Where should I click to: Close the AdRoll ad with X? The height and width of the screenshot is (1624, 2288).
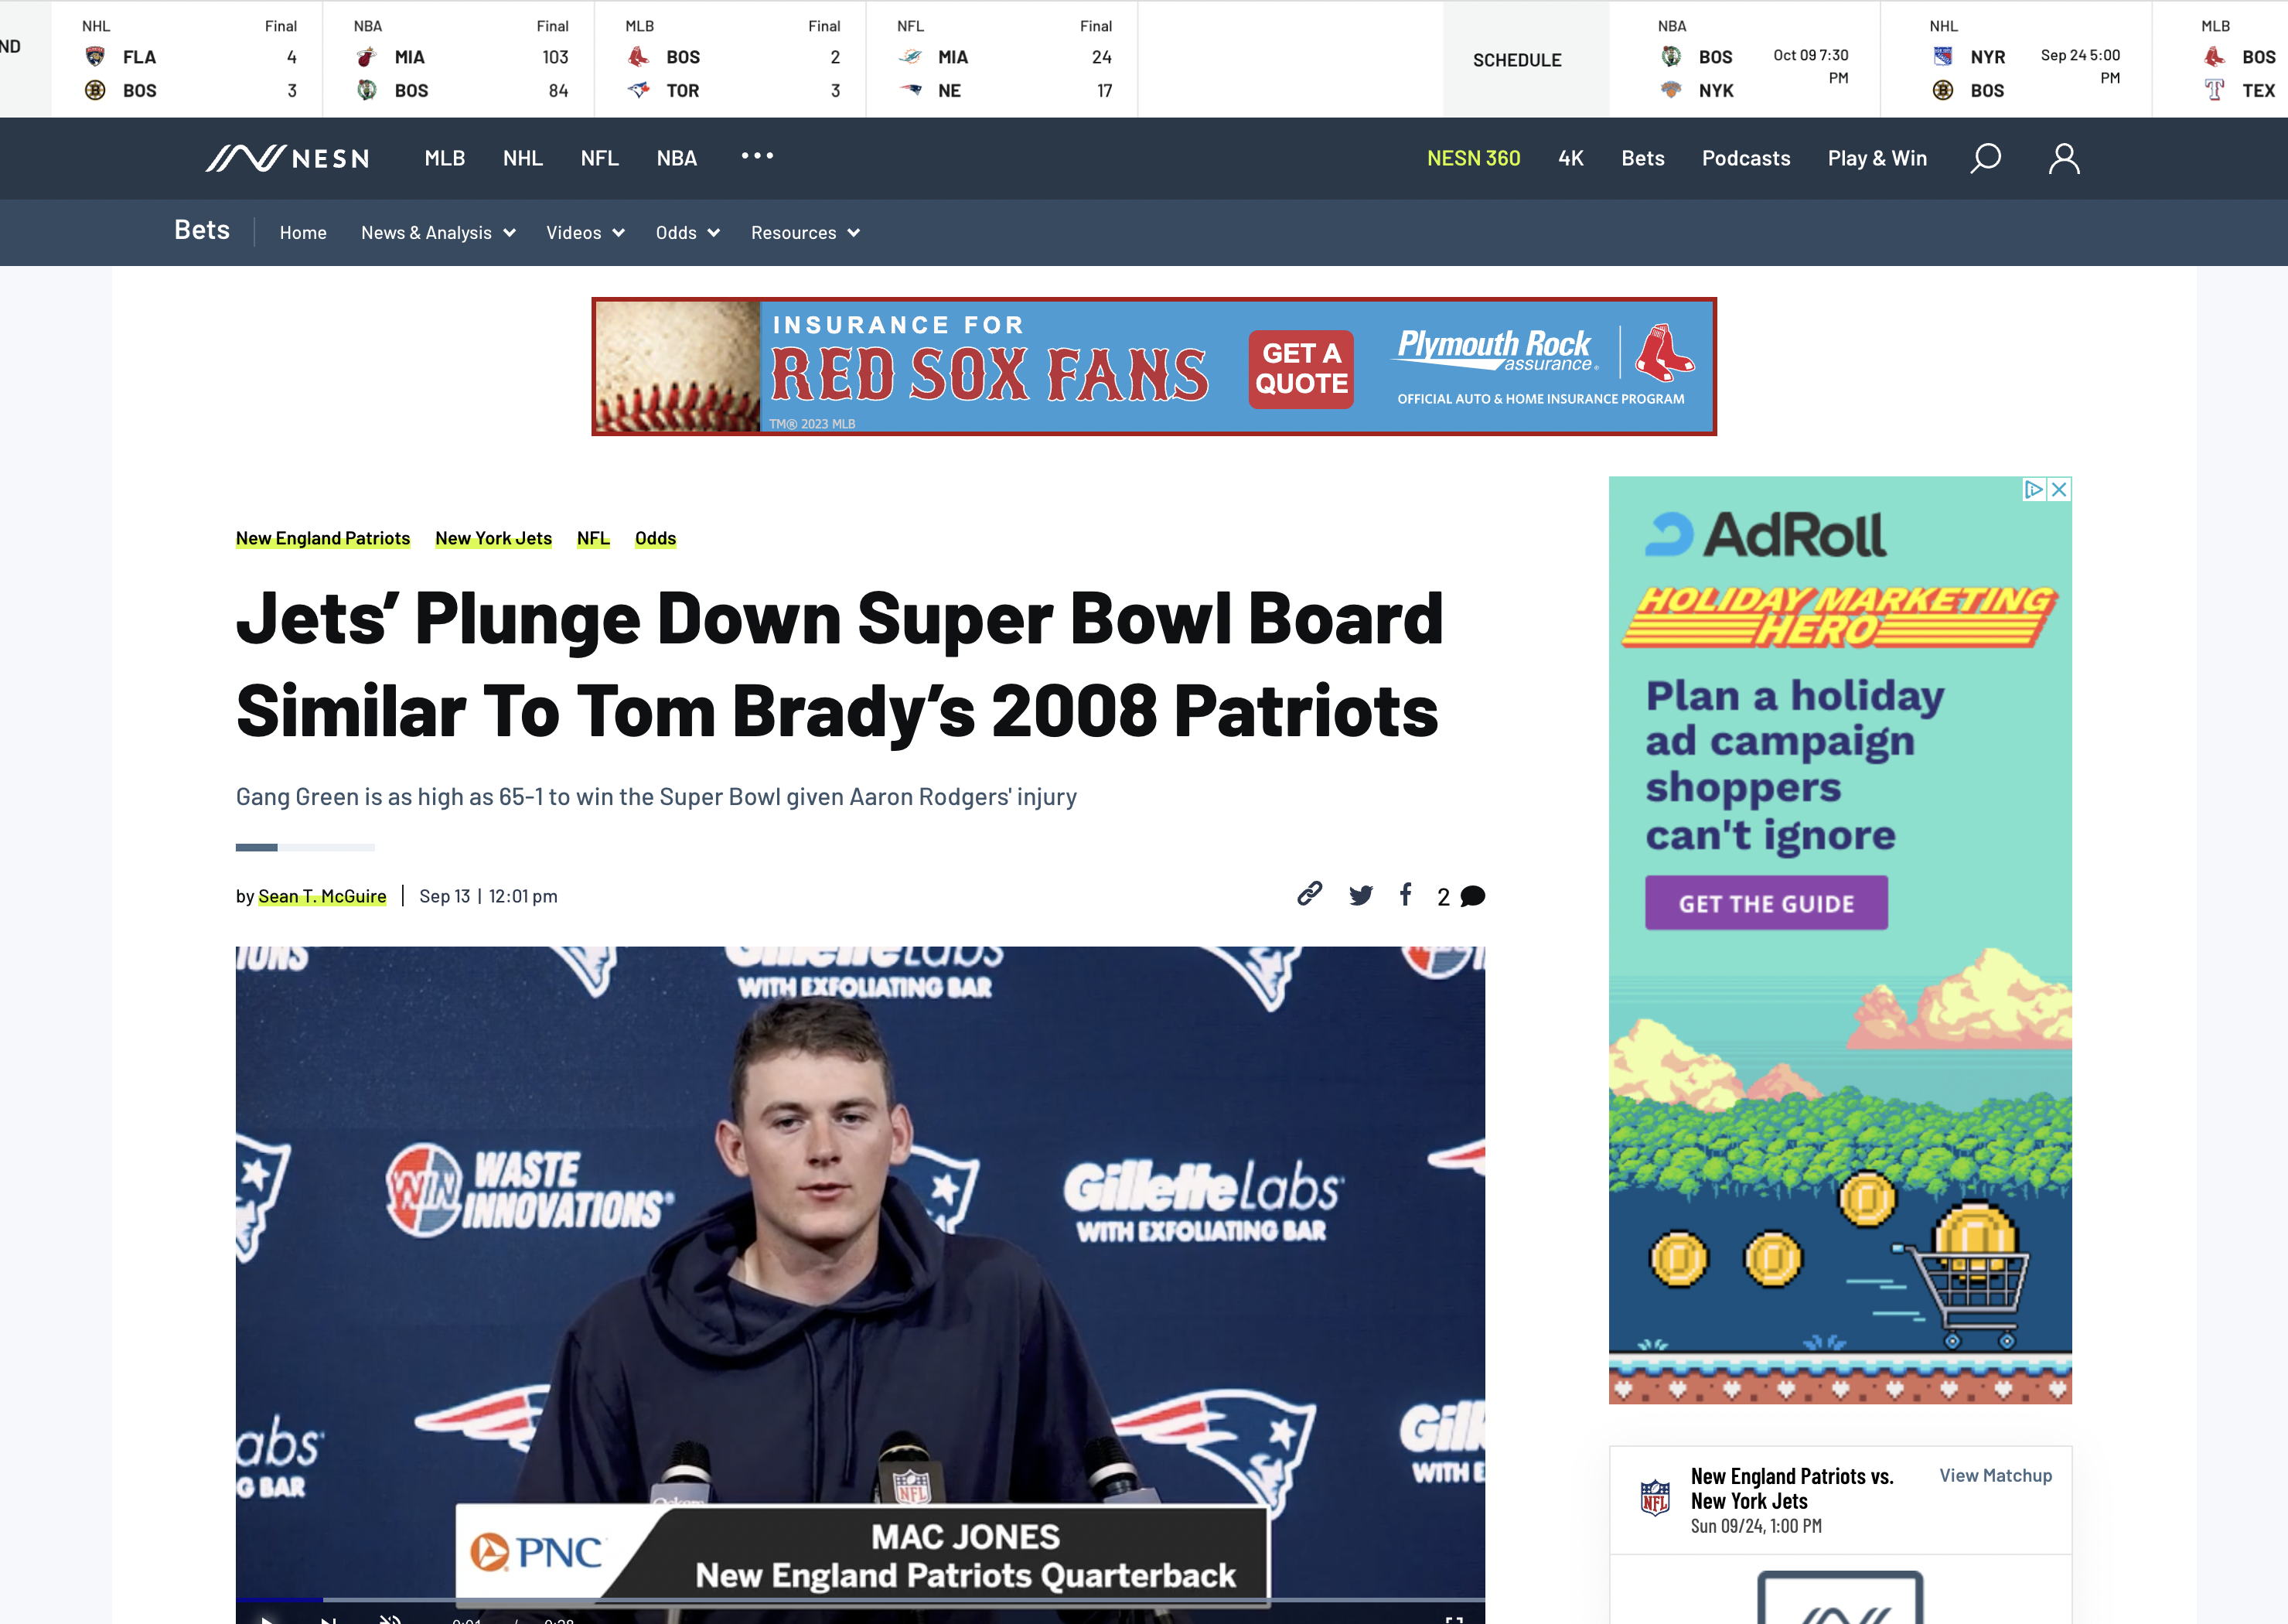(2059, 489)
